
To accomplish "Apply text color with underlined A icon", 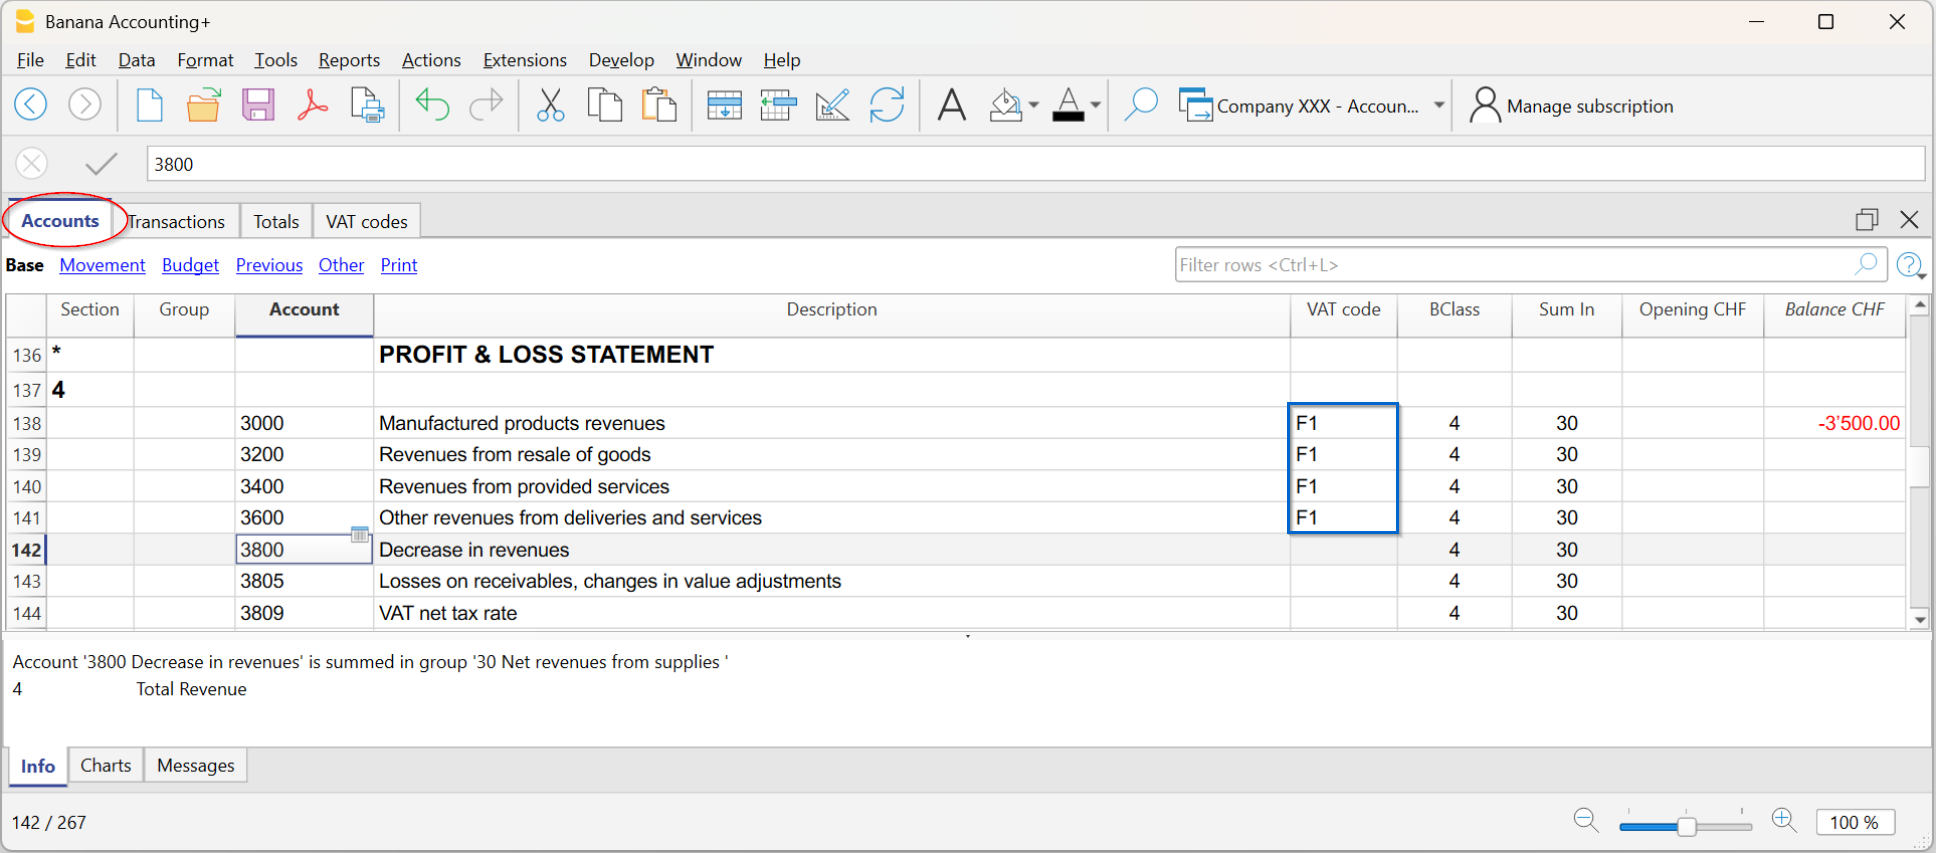I will click(1068, 105).
